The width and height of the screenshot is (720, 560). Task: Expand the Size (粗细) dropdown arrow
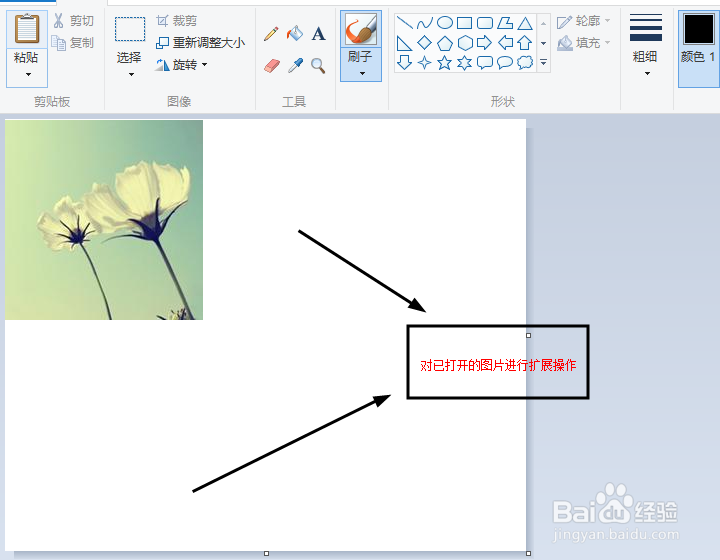647,73
